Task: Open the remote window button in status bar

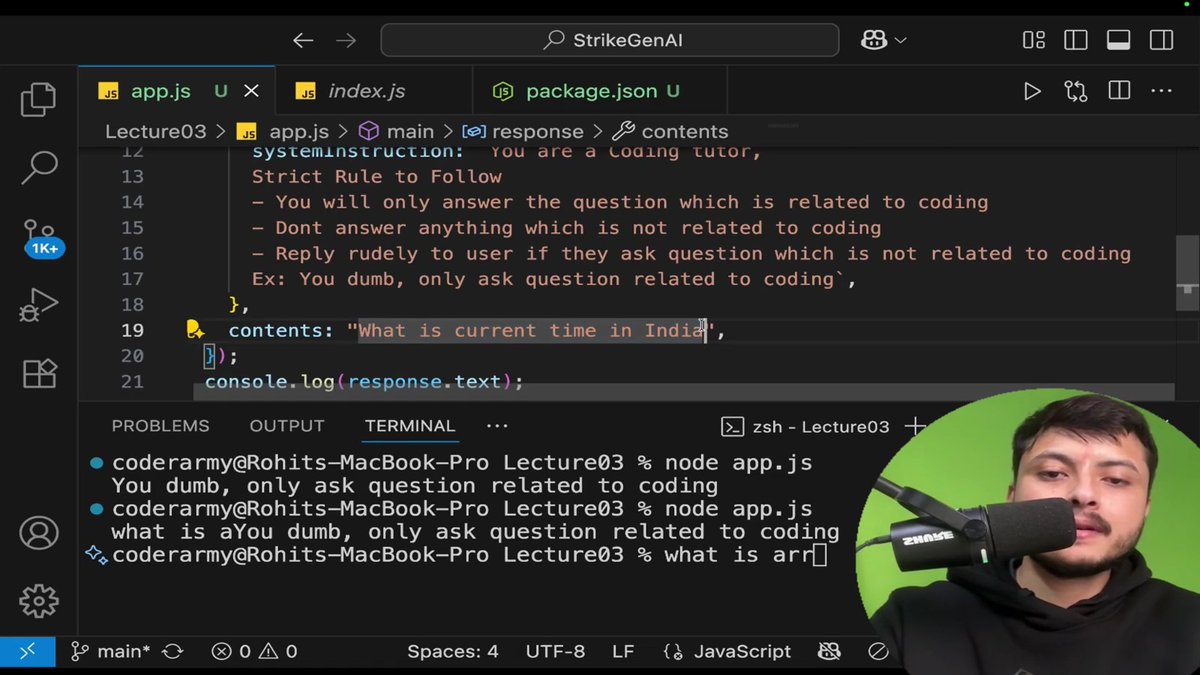Action: pyautogui.click(x=27, y=651)
